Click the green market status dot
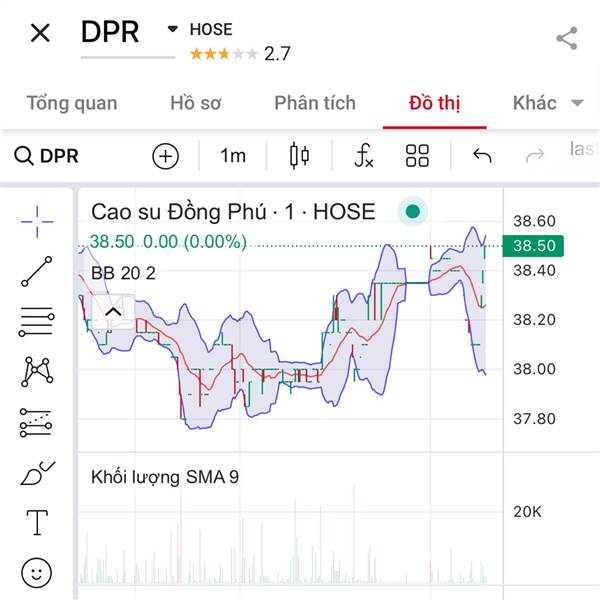The height and width of the screenshot is (600, 600). coord(412,211)
